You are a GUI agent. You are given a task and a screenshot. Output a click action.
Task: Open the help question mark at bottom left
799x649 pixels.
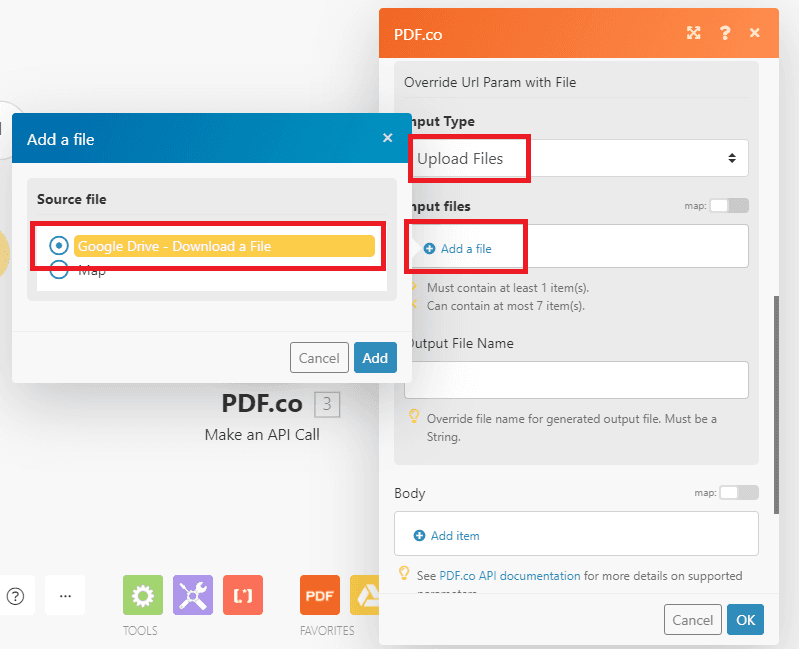coord(15,596)
